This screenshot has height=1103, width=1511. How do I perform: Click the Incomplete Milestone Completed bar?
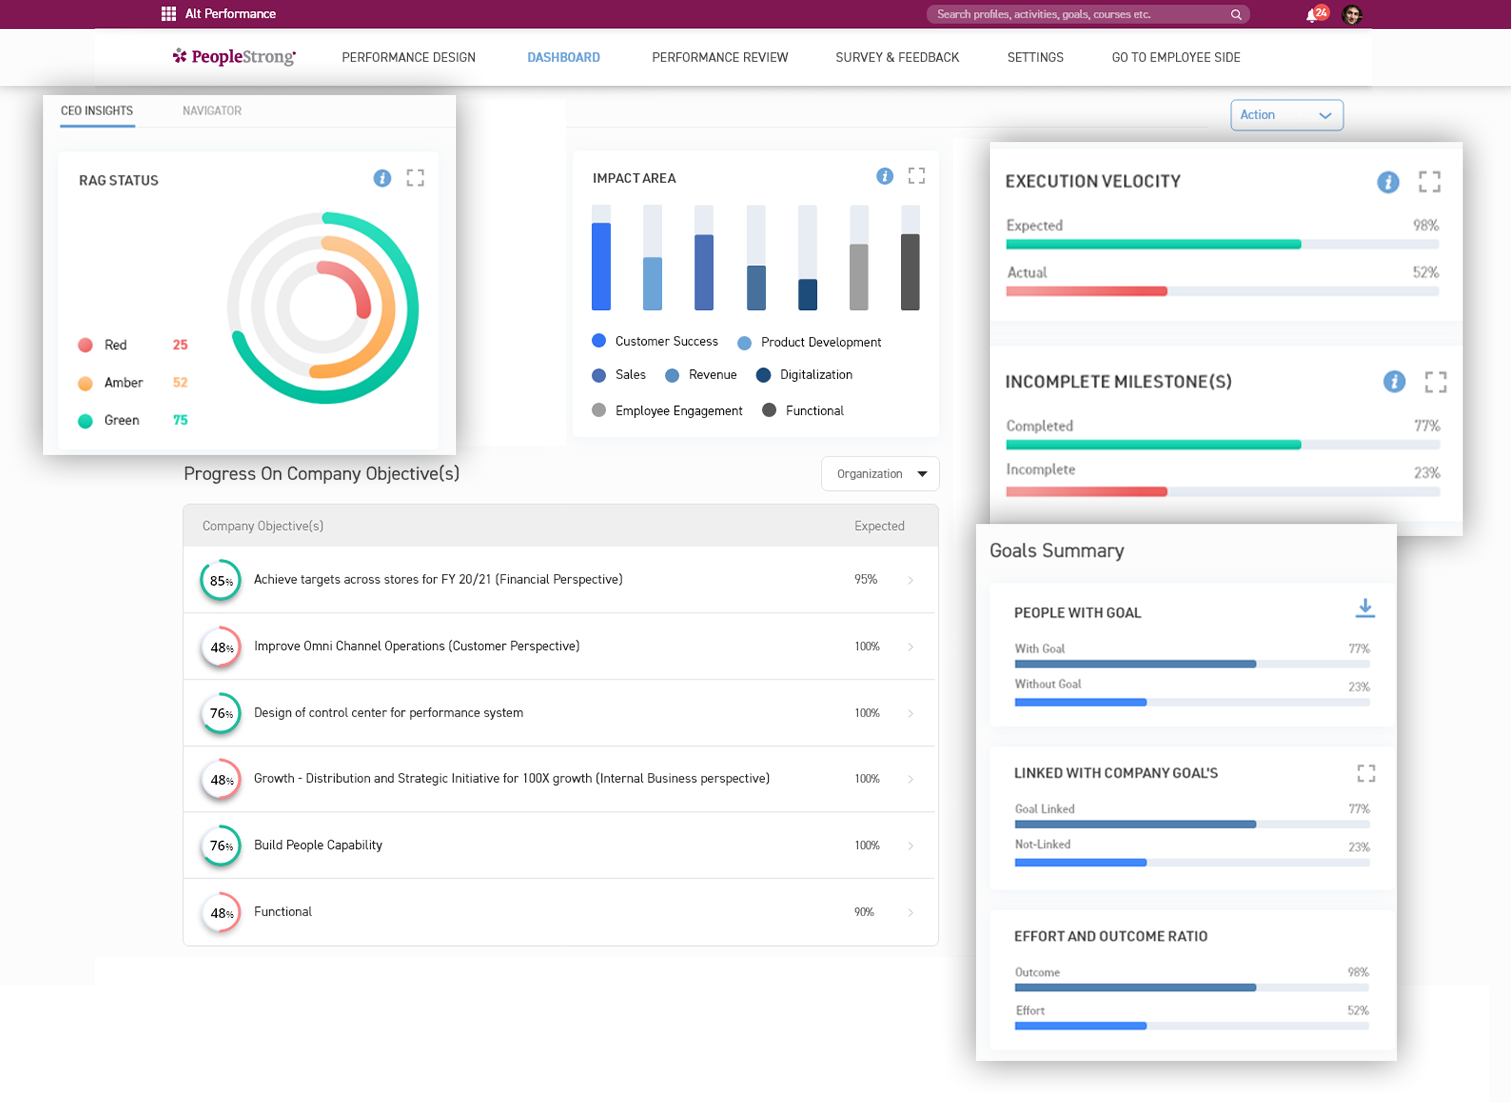(1222, 445)
